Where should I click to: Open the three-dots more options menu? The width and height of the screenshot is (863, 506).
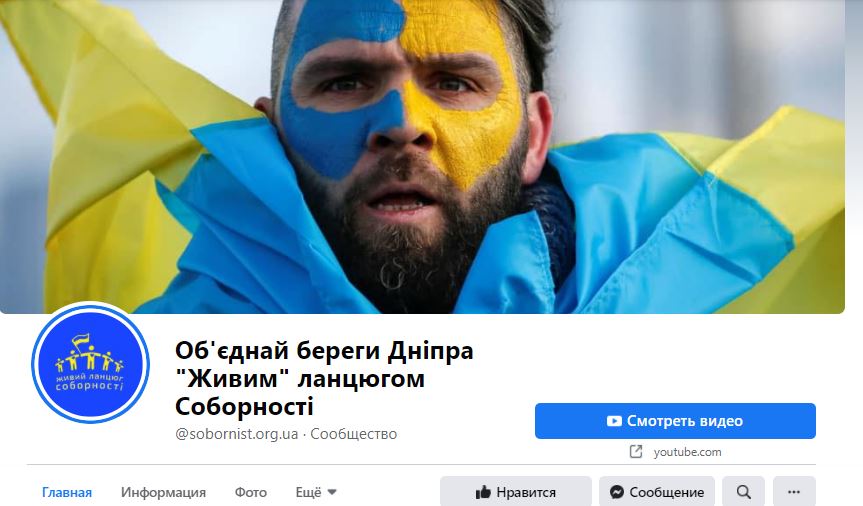click(x=794, y=492)
